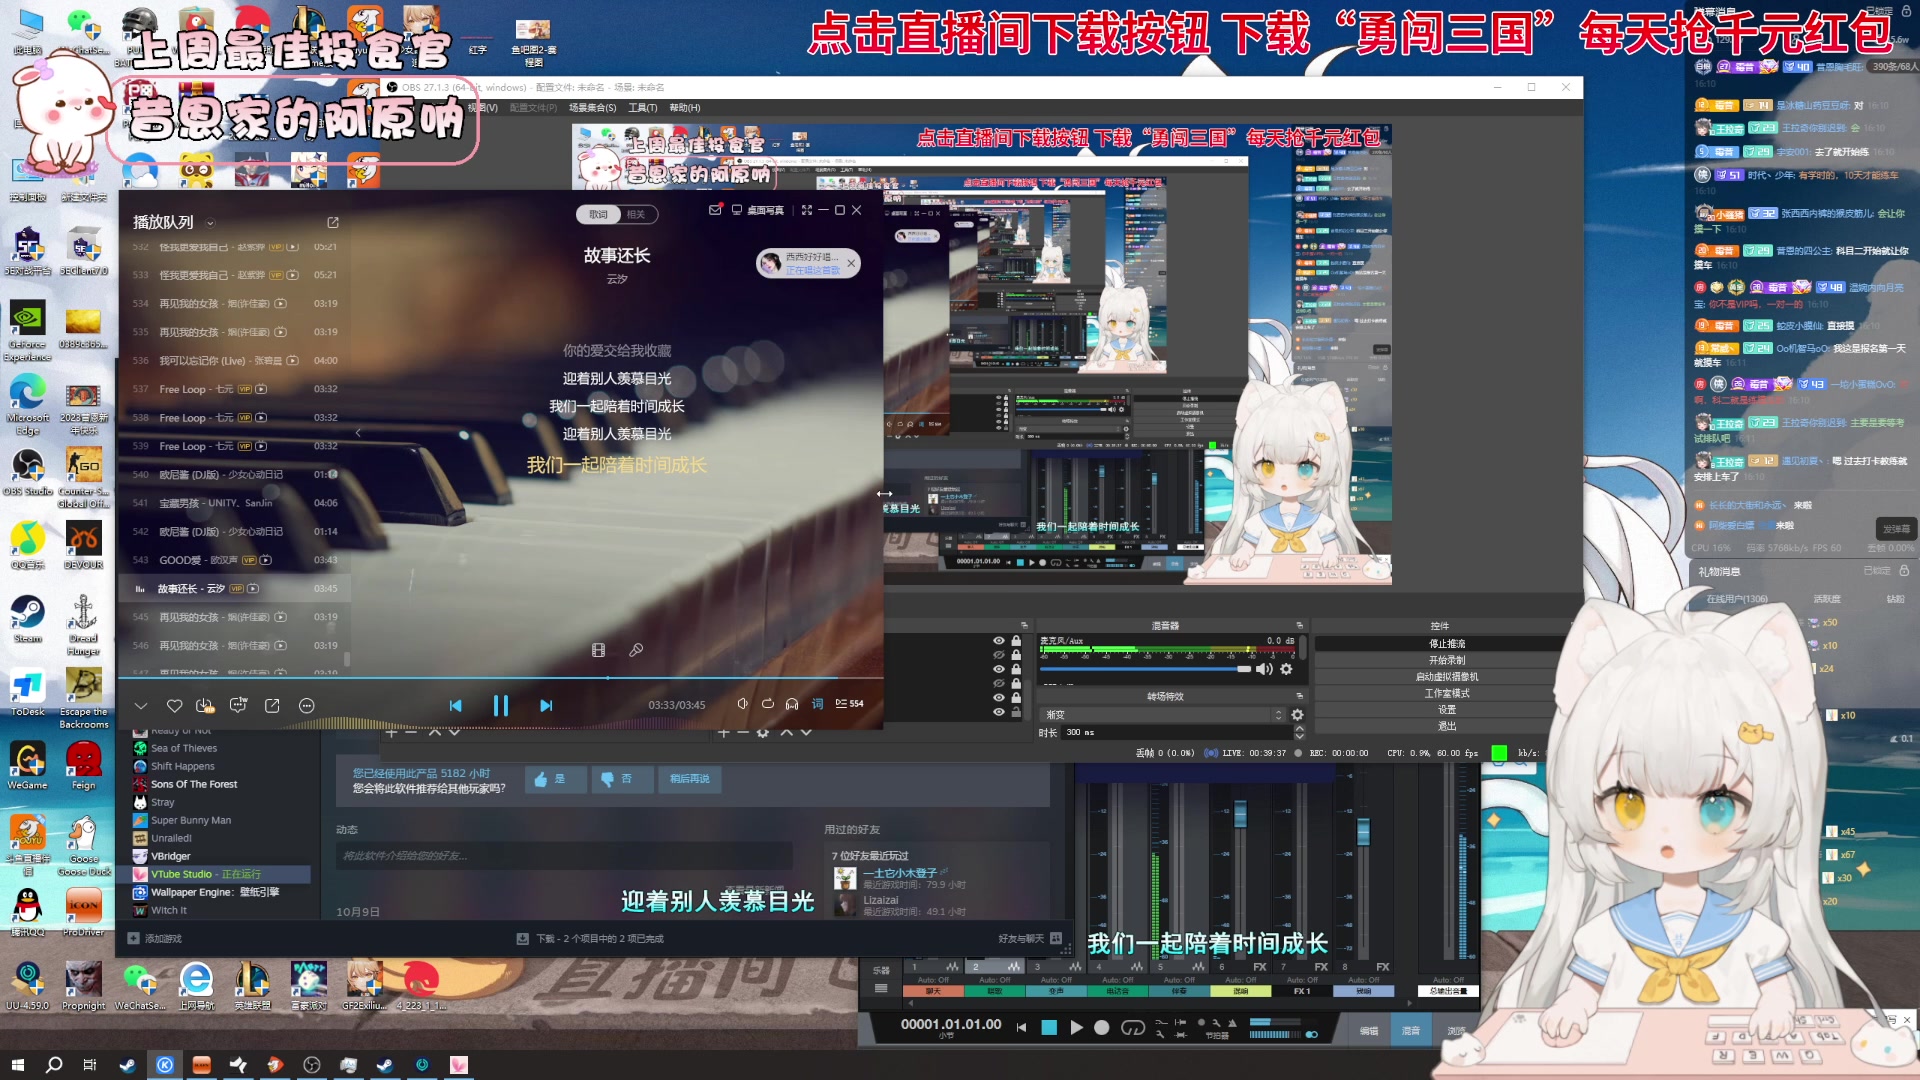Collapse the music player down chevron

click(x=141, y=706)
